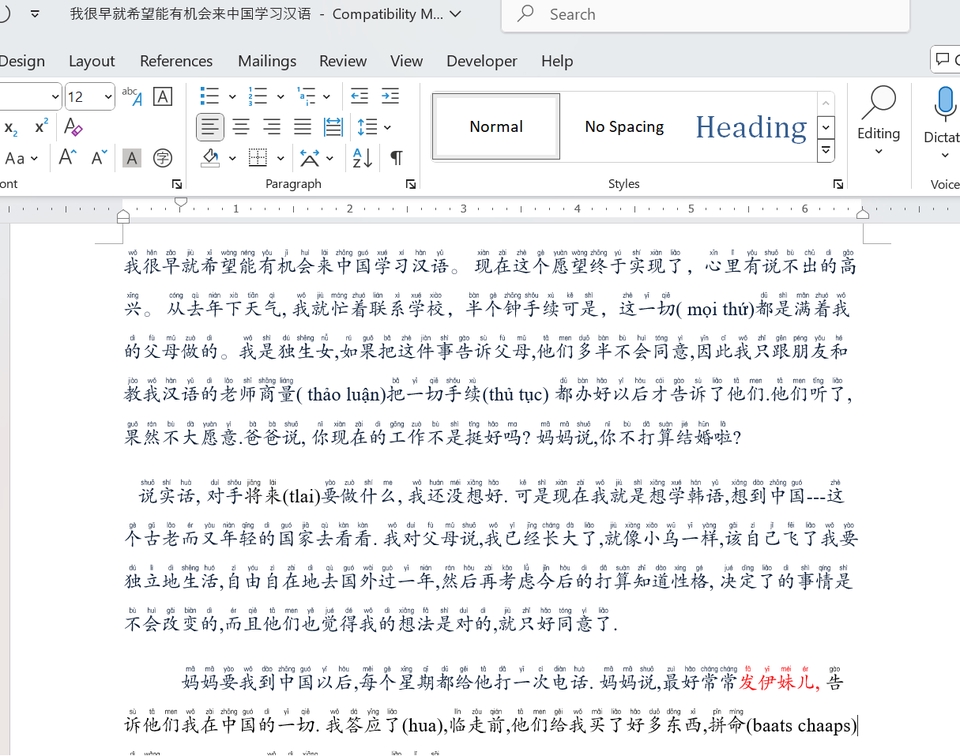
Task: Click Line and Paragraph Spacing icon
Action: pyautogui.click(x=367, y=127)
